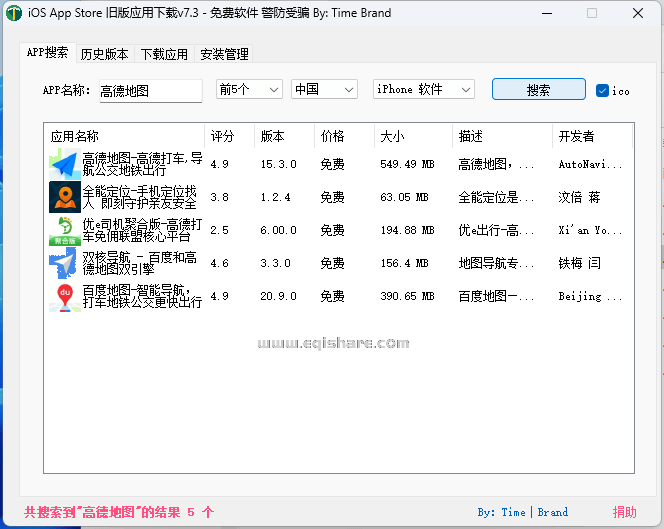Image resolution: width=664 pixels, height=529 pixels.
Task: Click description cell 百度地图—...
Action: pos(496,296)
